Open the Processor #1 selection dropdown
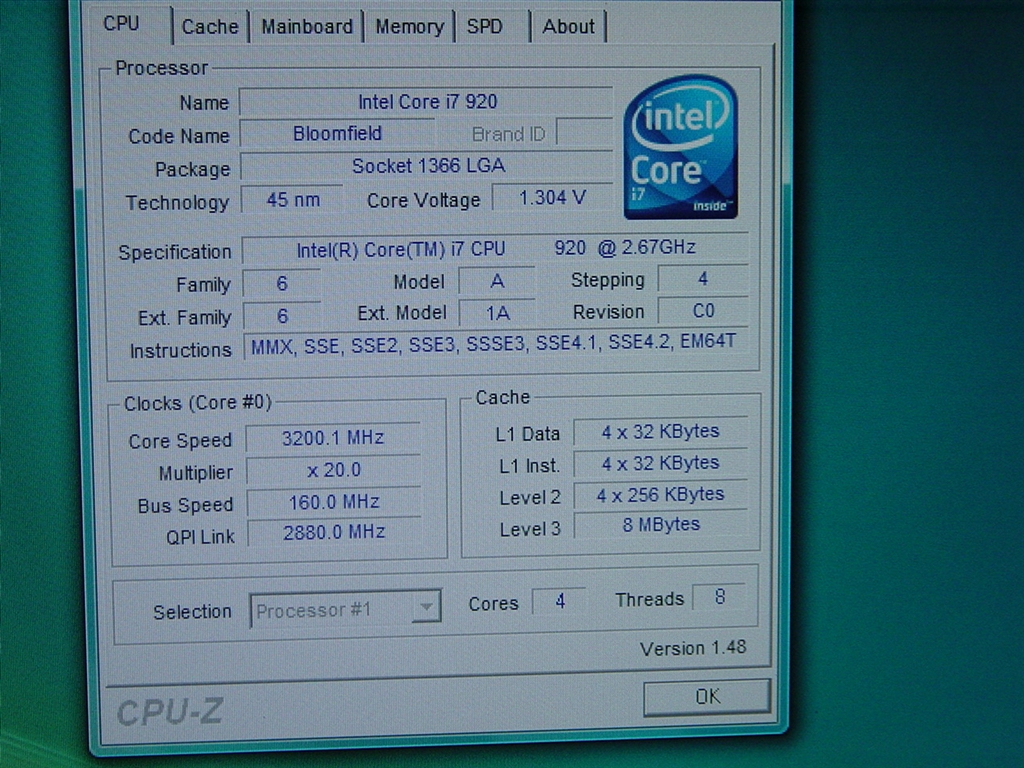 tap(345, 610)
